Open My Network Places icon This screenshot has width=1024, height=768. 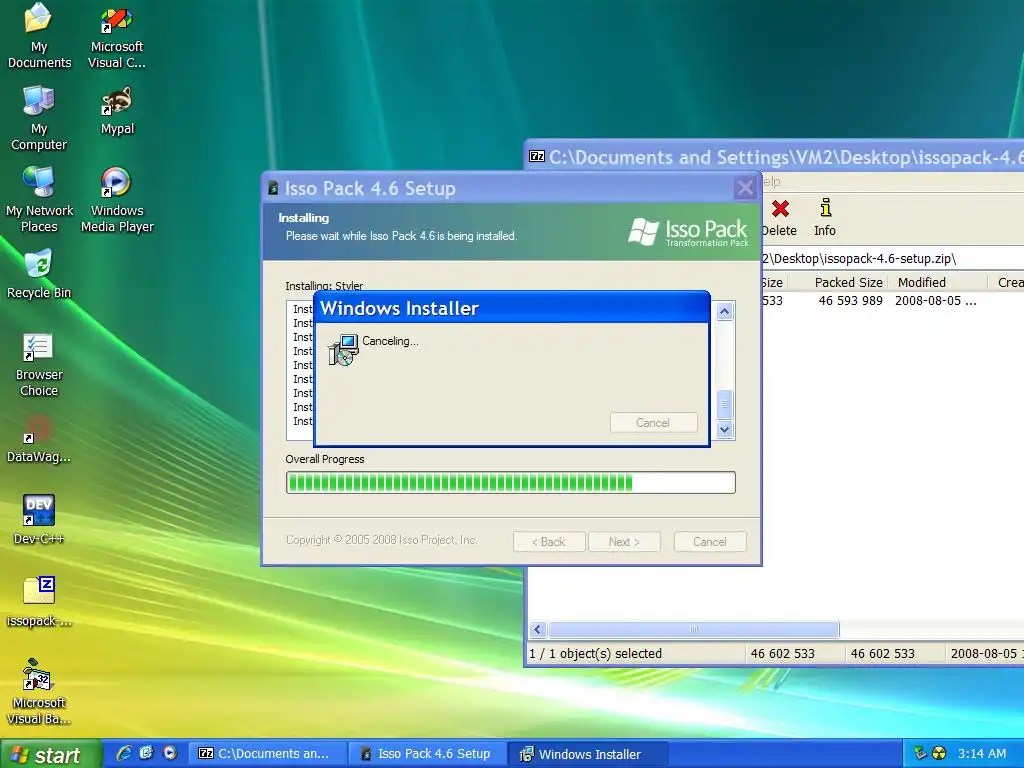pyautogui.click(x=39, y=200)
